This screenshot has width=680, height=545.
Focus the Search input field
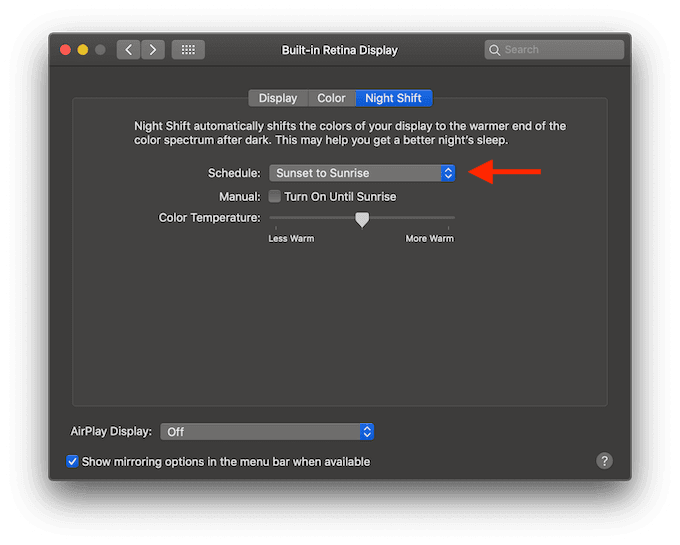(554, 50)
